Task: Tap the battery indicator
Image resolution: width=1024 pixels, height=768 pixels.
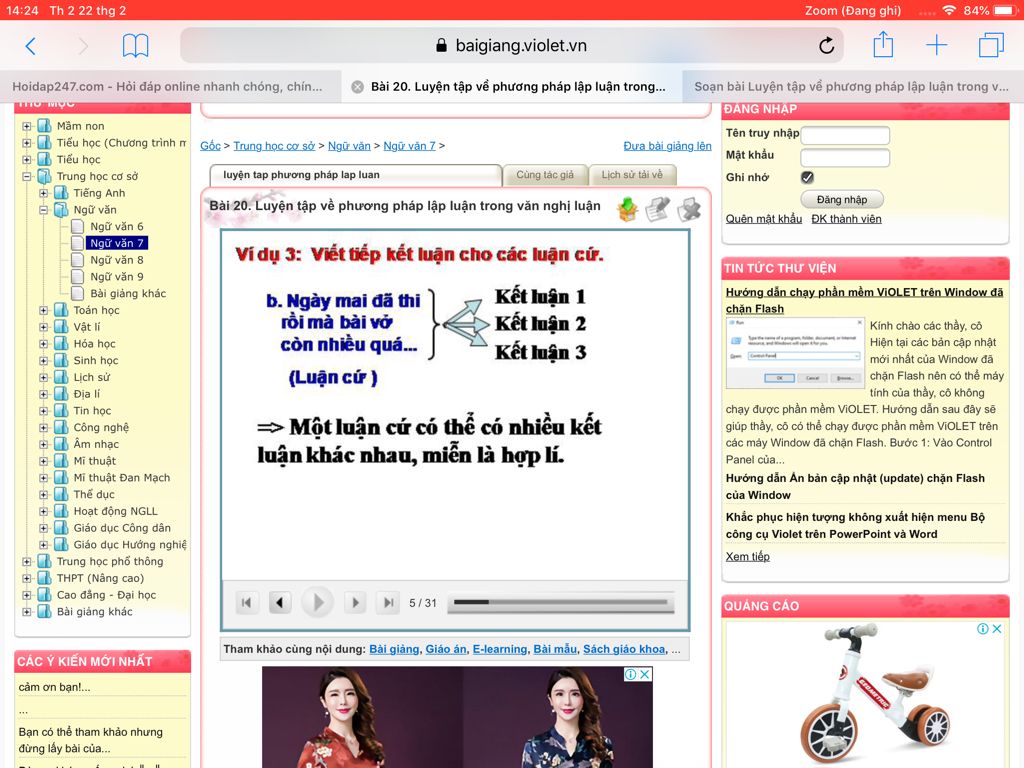Action: tap(1004, 10)
